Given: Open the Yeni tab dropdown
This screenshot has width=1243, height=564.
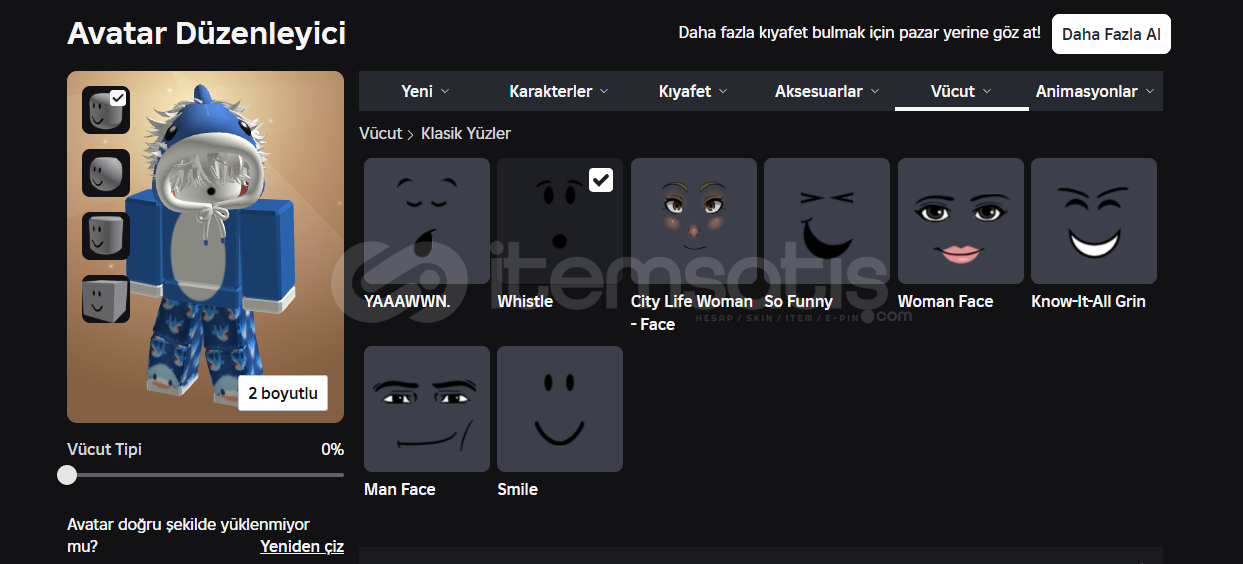Looking at the screenshot, I should pos(425,91).
